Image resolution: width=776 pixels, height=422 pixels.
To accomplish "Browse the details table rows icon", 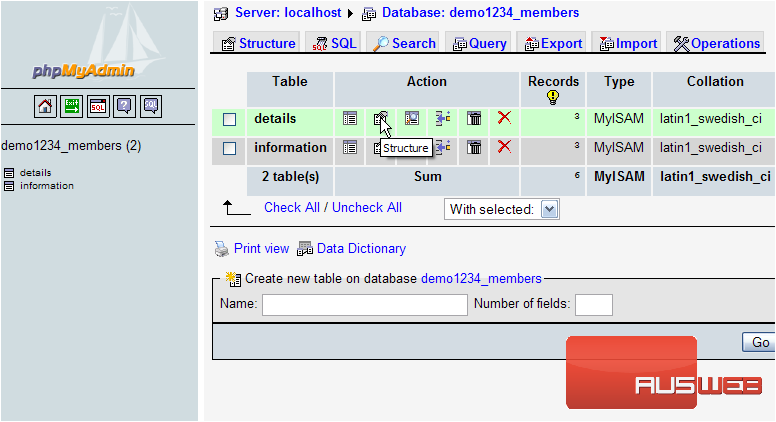I will pos(350,118).
